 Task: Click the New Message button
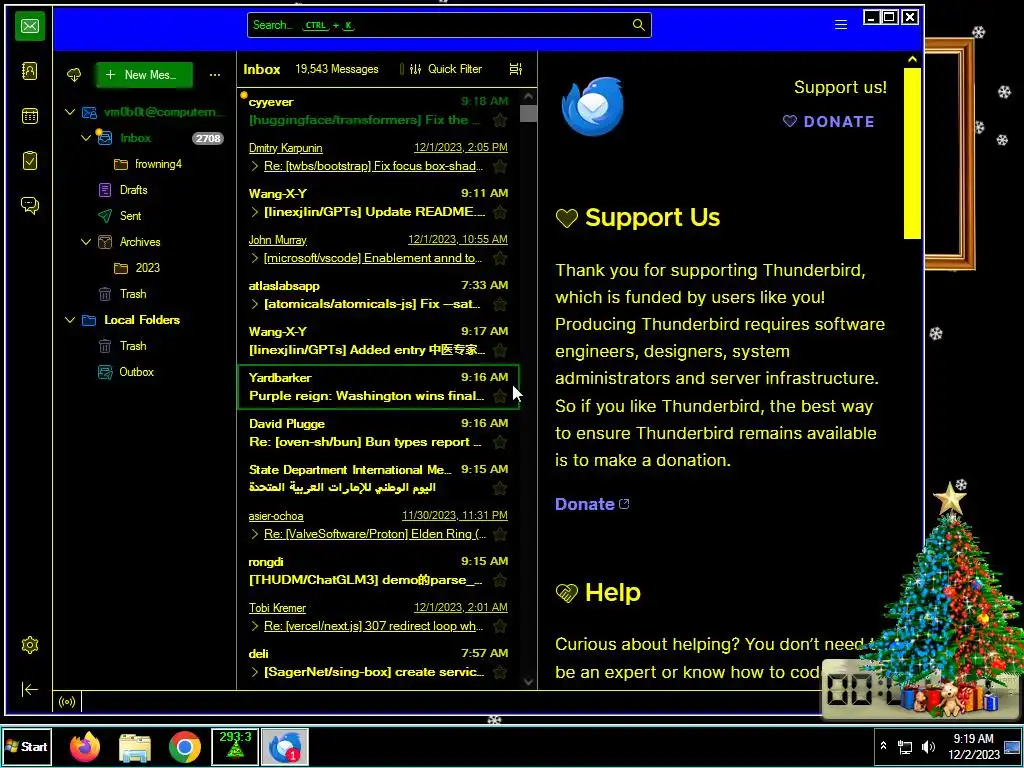144,75
